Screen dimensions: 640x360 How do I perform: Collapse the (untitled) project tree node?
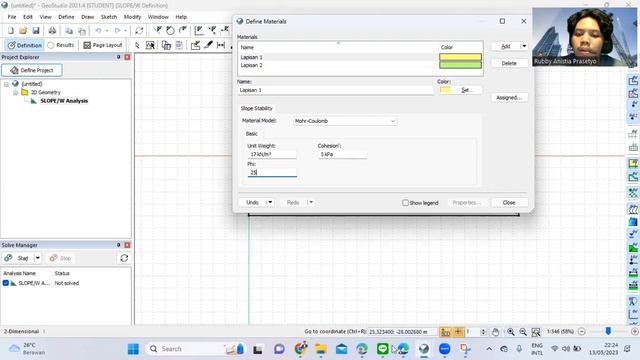pos(7,84)
